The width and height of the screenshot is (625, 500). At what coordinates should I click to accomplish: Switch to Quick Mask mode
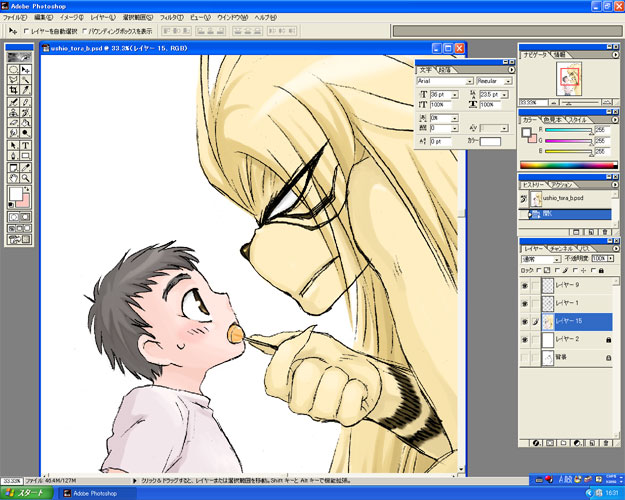[25, 217]
